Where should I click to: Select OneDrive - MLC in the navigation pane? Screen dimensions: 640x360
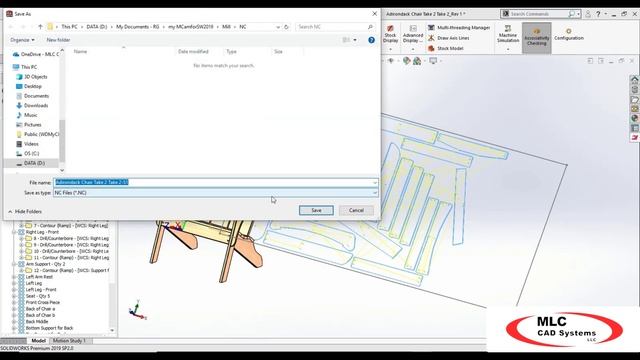36,54
